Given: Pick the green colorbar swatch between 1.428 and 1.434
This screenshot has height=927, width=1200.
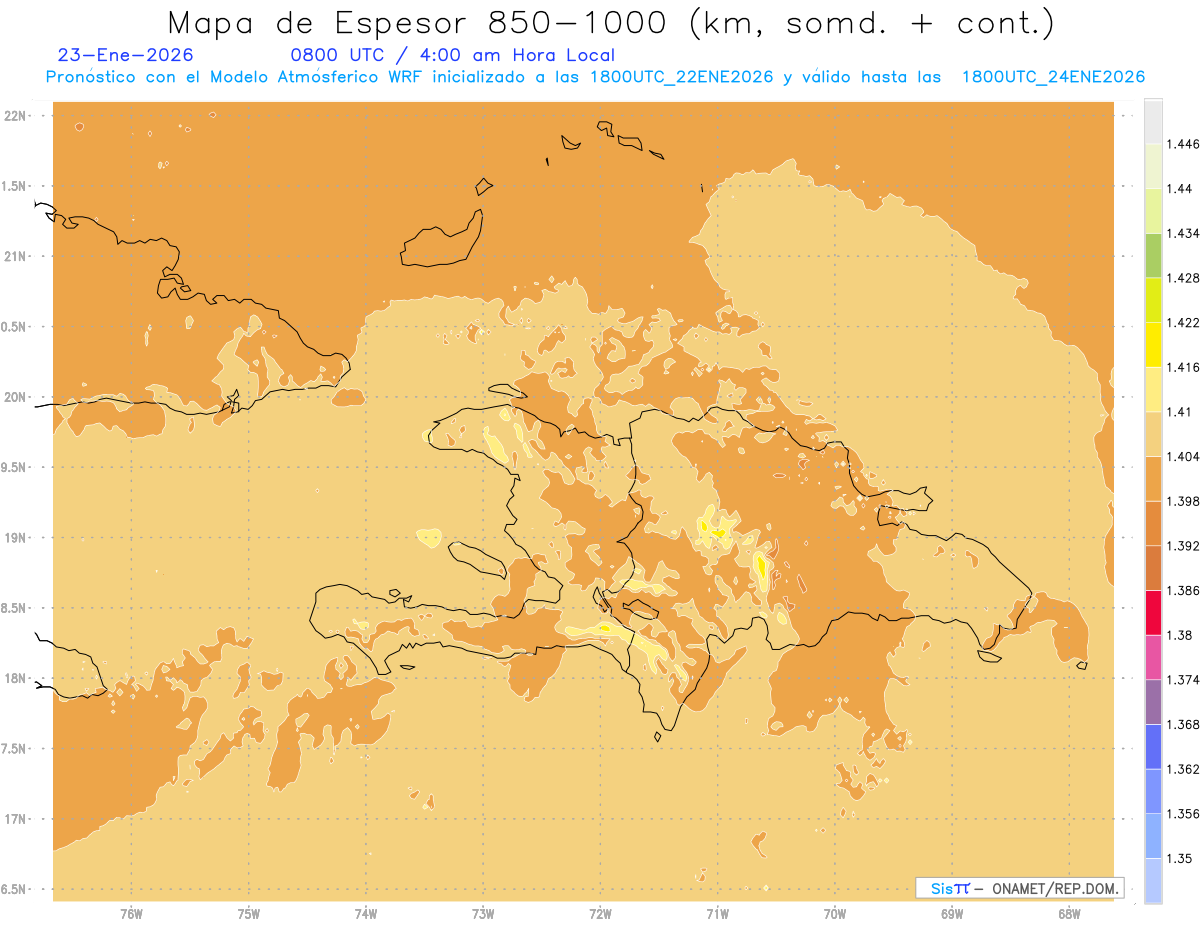Looking at the screenshot, I should (1153, 255).
